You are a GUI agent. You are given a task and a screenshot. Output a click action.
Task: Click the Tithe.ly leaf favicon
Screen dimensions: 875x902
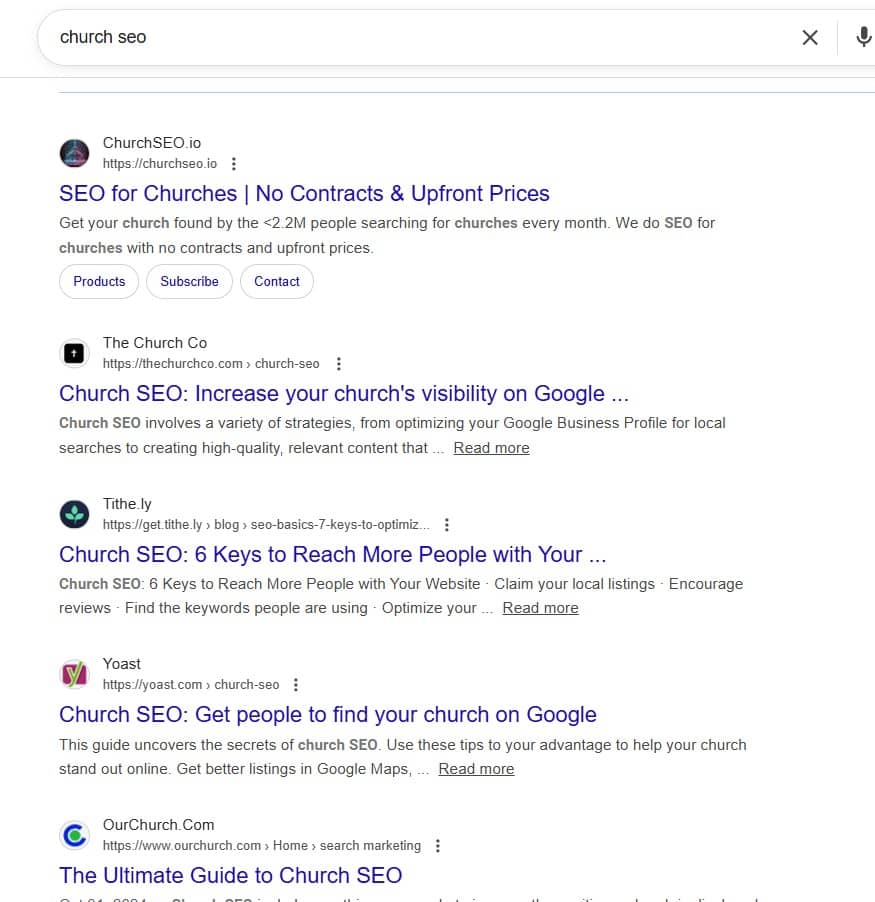74,514
